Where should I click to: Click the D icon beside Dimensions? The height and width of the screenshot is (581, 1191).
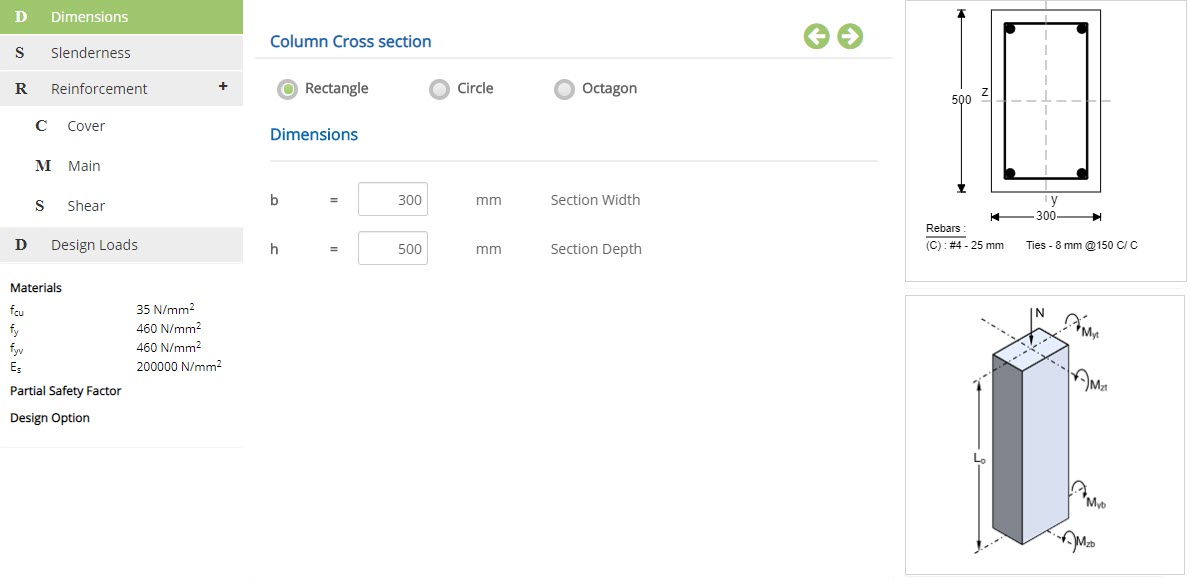pos(21,17)
